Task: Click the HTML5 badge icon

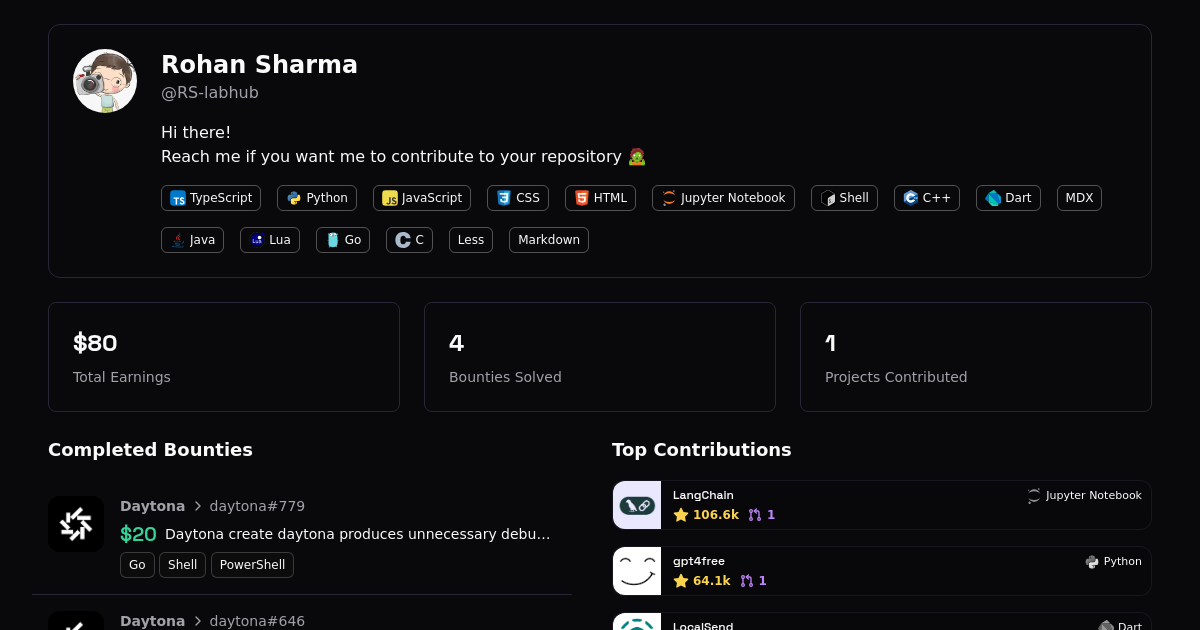Action: (582, 198)
